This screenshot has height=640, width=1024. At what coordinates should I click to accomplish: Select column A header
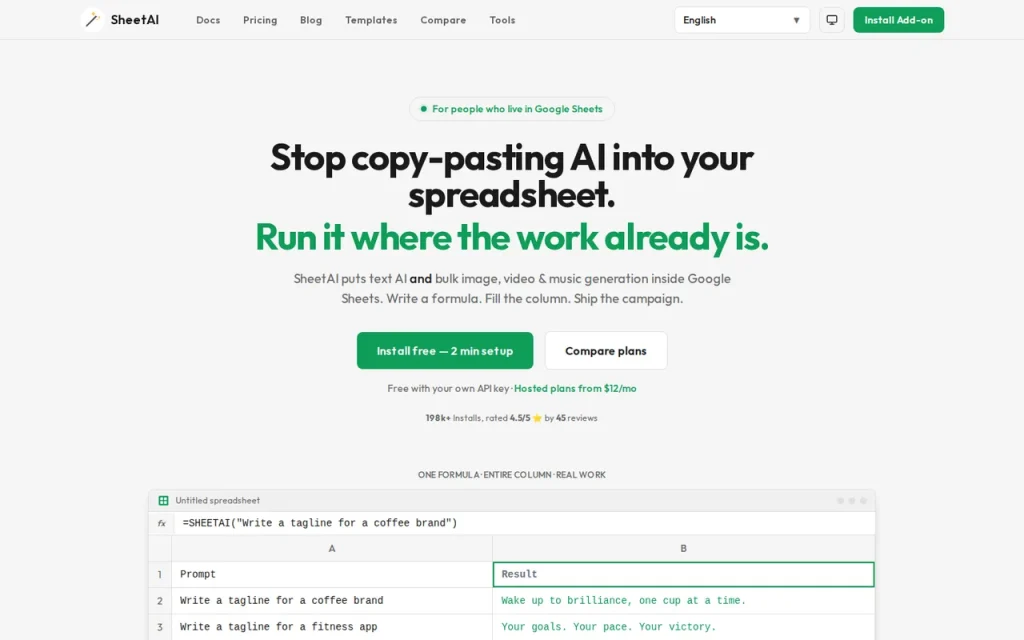[332, 549]
